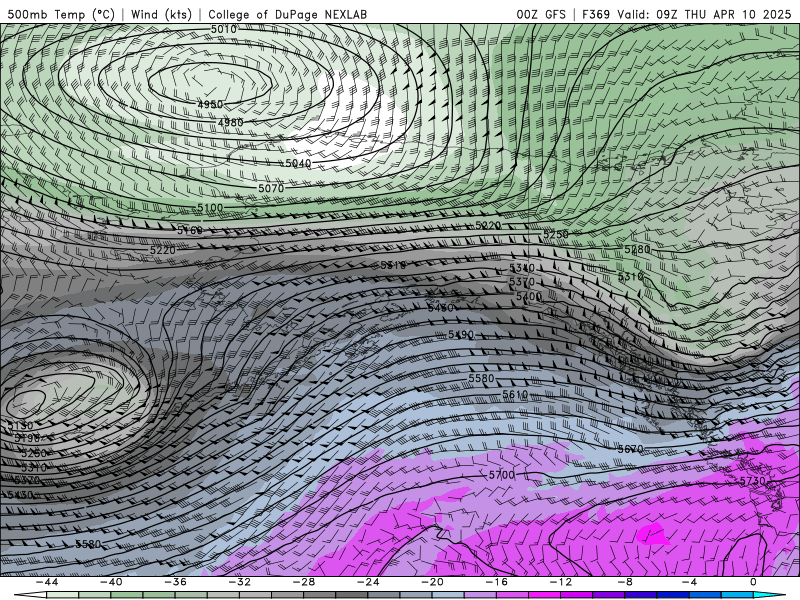Click the 5070 contour label
The width and height of the screenshot is (800, 600).
[271, 189]
